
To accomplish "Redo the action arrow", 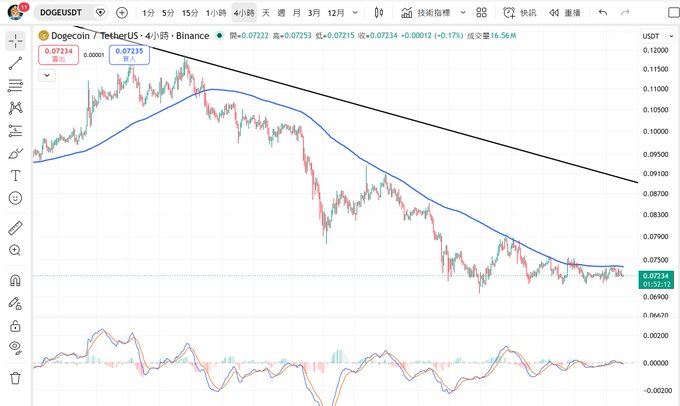I will tap(625, 13).
